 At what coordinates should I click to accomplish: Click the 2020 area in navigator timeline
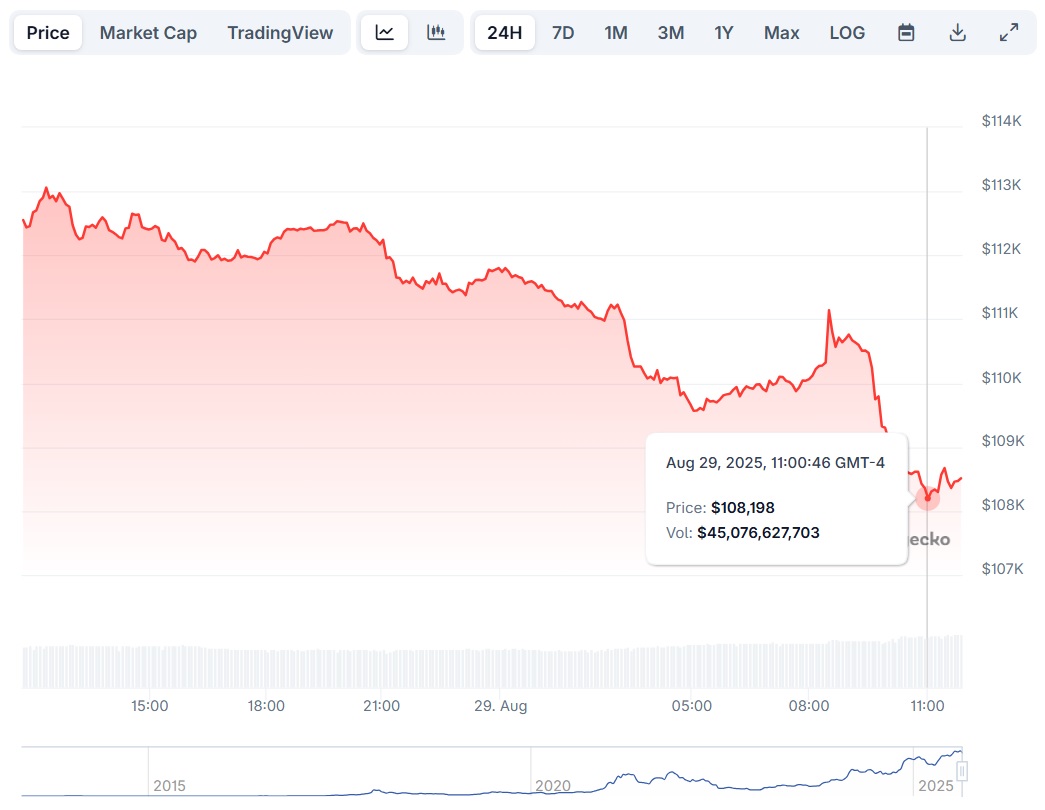pos(553,783)
